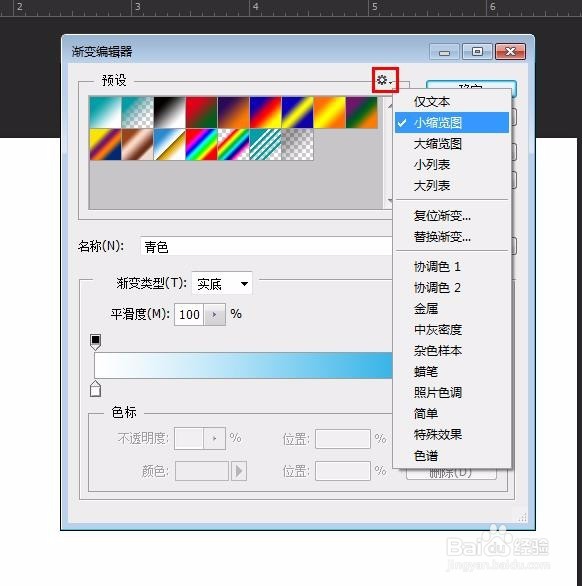Click the 名称 field containing 青色

click(266, 247)
